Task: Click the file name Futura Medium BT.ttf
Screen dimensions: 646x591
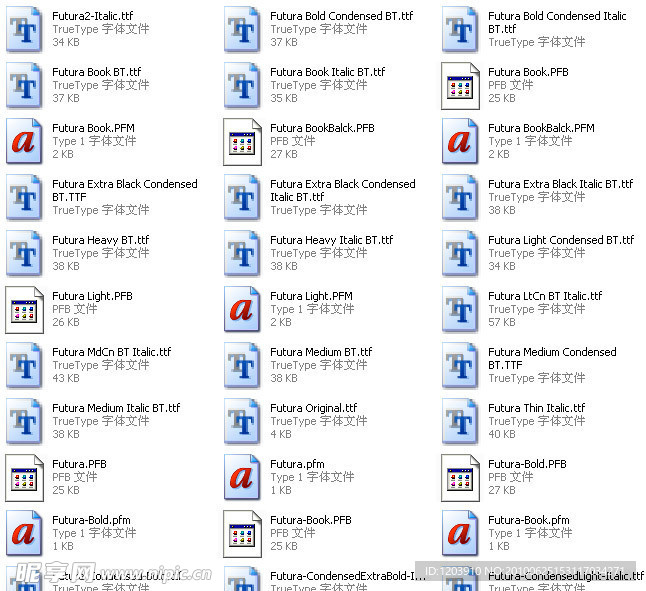Action: (321, 352)
